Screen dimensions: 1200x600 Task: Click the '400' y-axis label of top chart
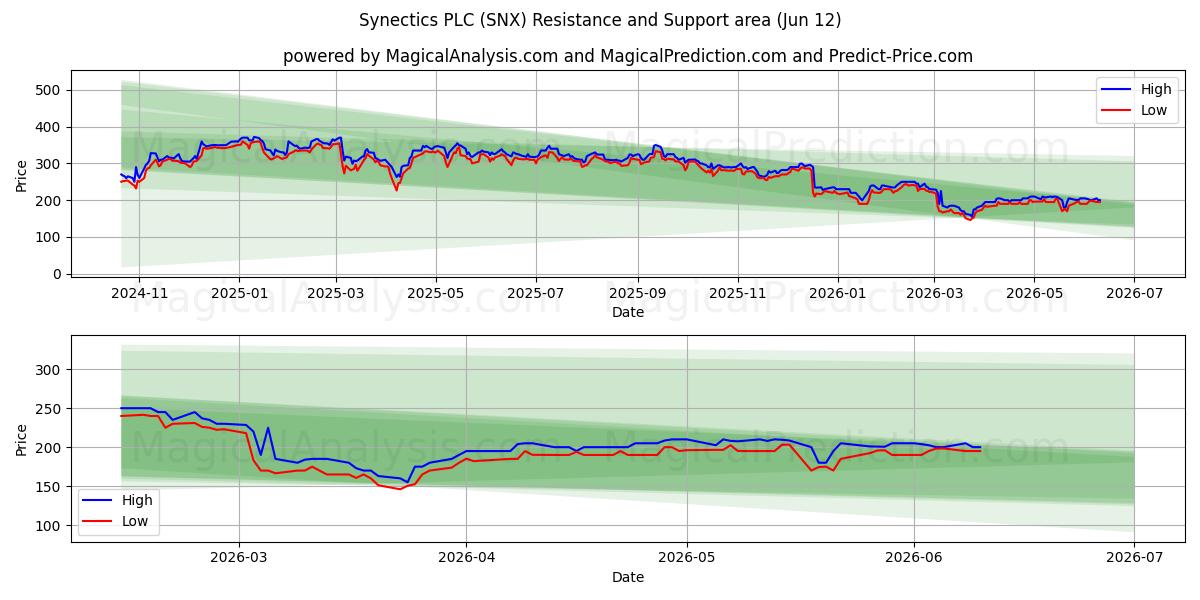point(49,127)
